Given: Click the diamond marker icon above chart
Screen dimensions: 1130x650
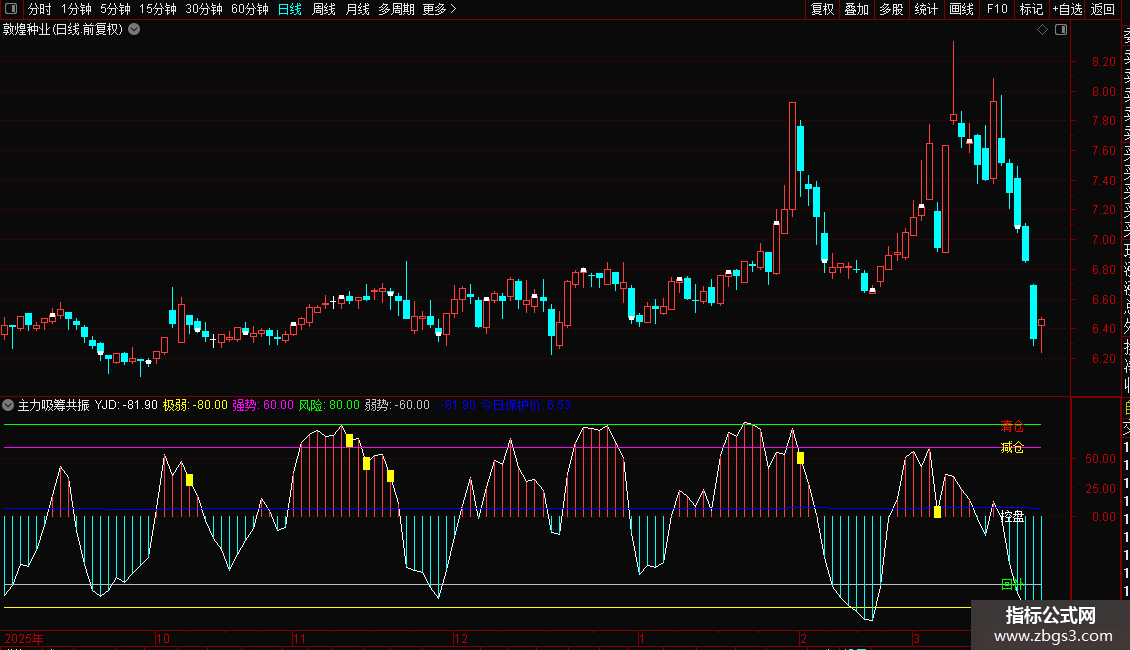Looking at the screenshot, I should (x=1042, y=30).
